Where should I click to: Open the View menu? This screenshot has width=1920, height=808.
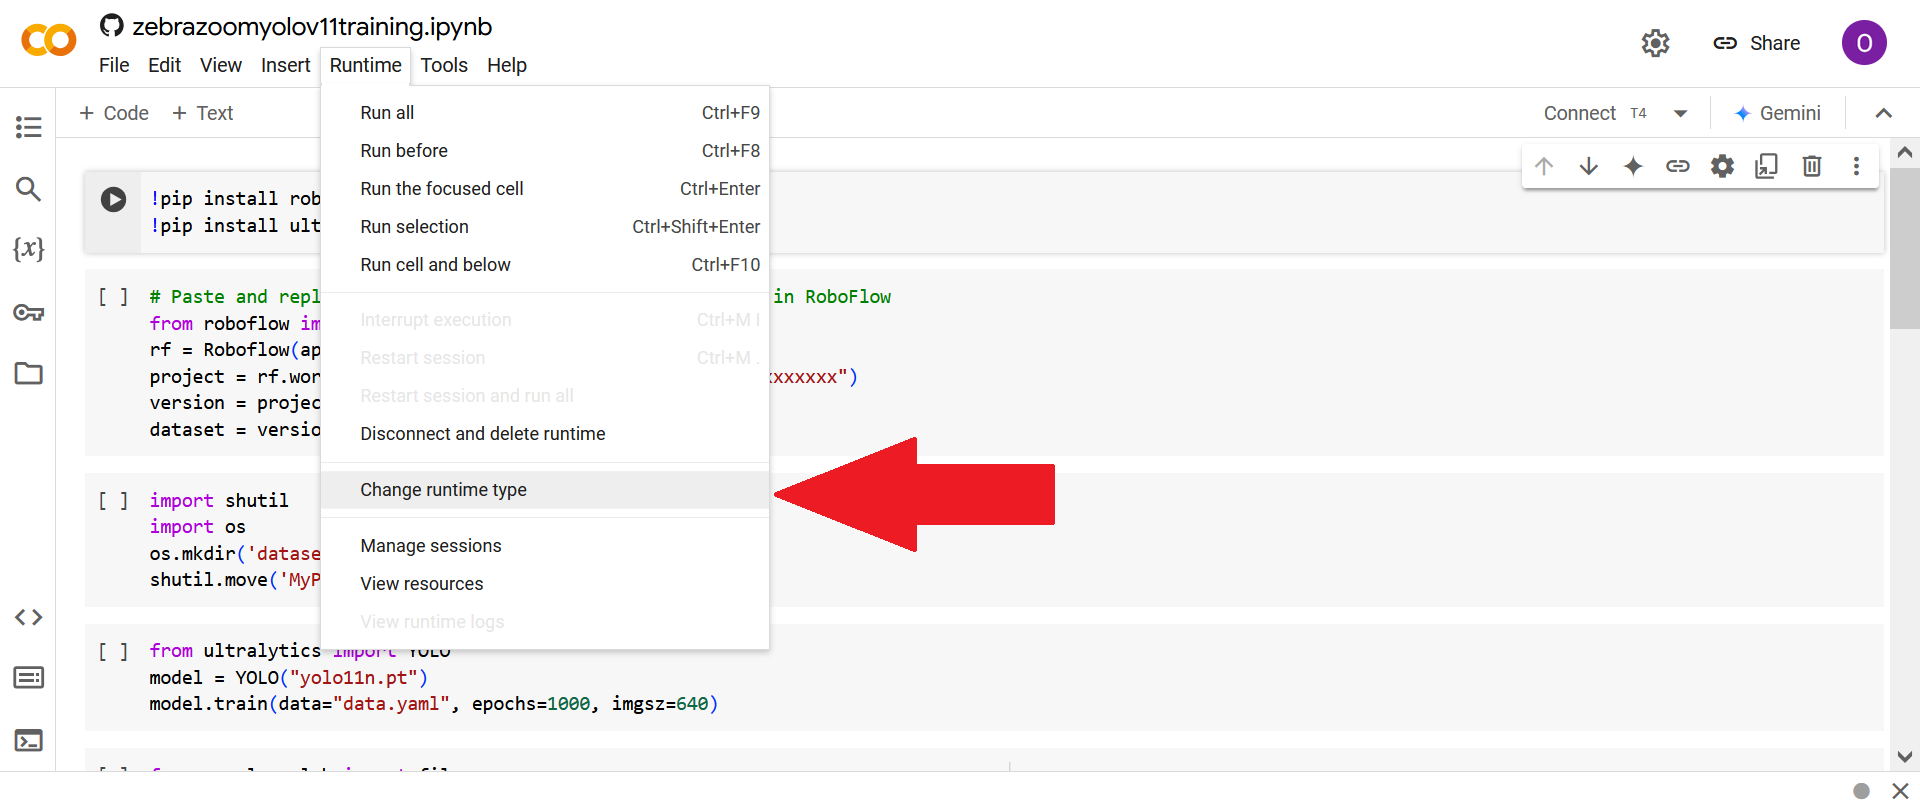tap(221, 65)
